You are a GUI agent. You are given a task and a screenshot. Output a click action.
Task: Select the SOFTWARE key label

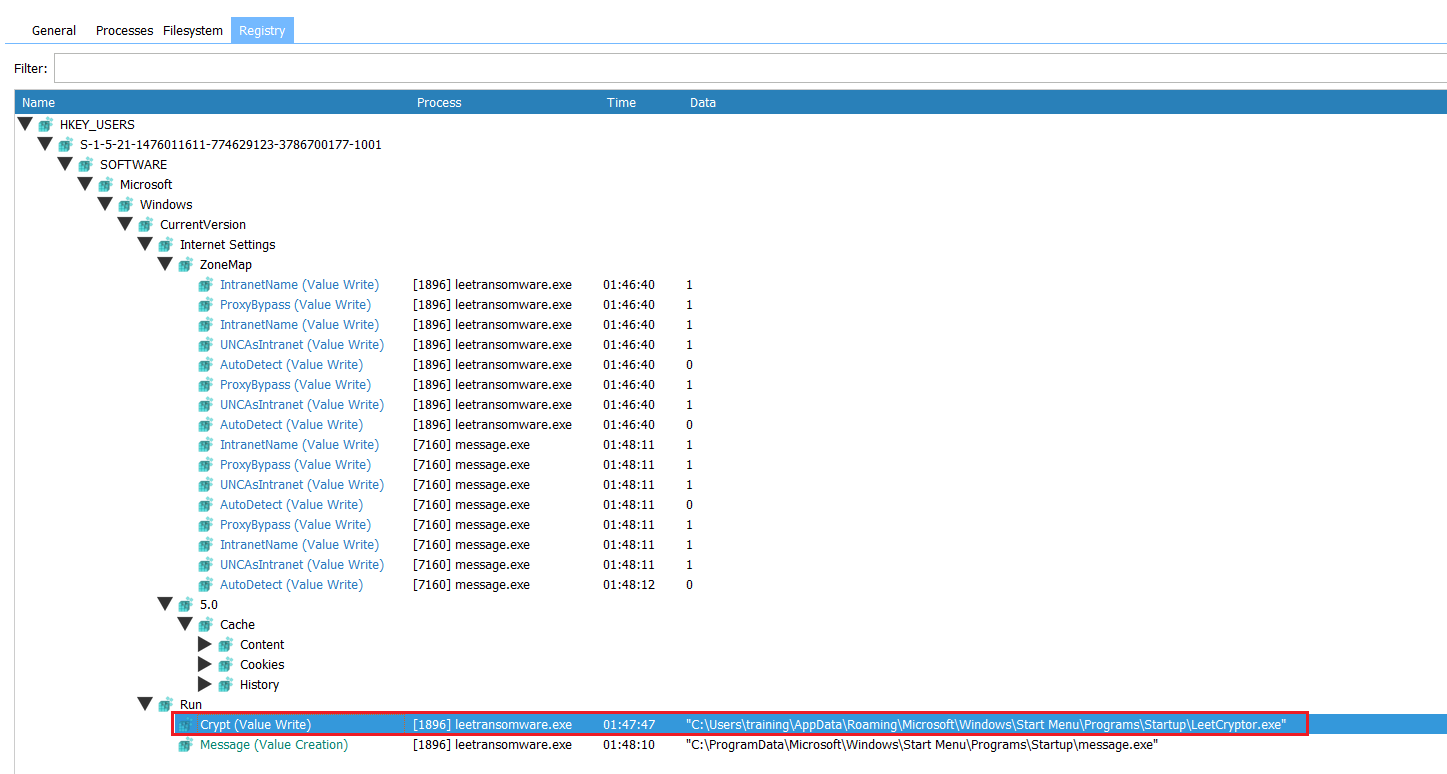(x=133, y=164)
